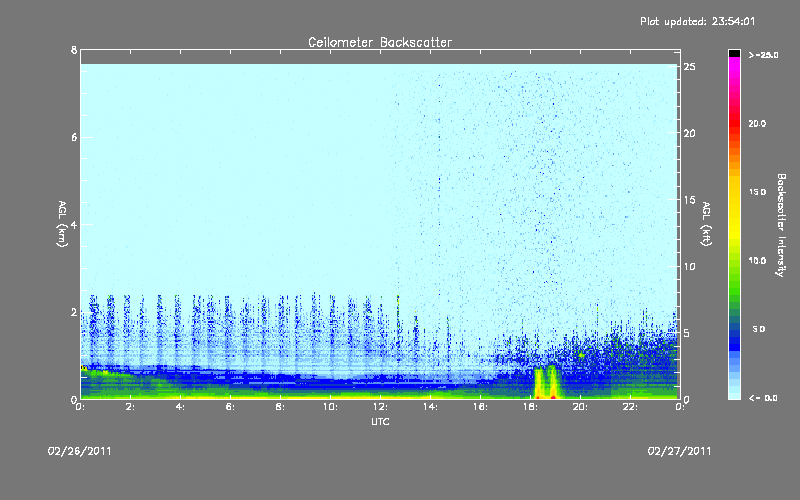The height and width of the screenshot is (500, 800).
Task: Click the "22:" hour tick on UTC axis
Action: [x=630, y=407]
